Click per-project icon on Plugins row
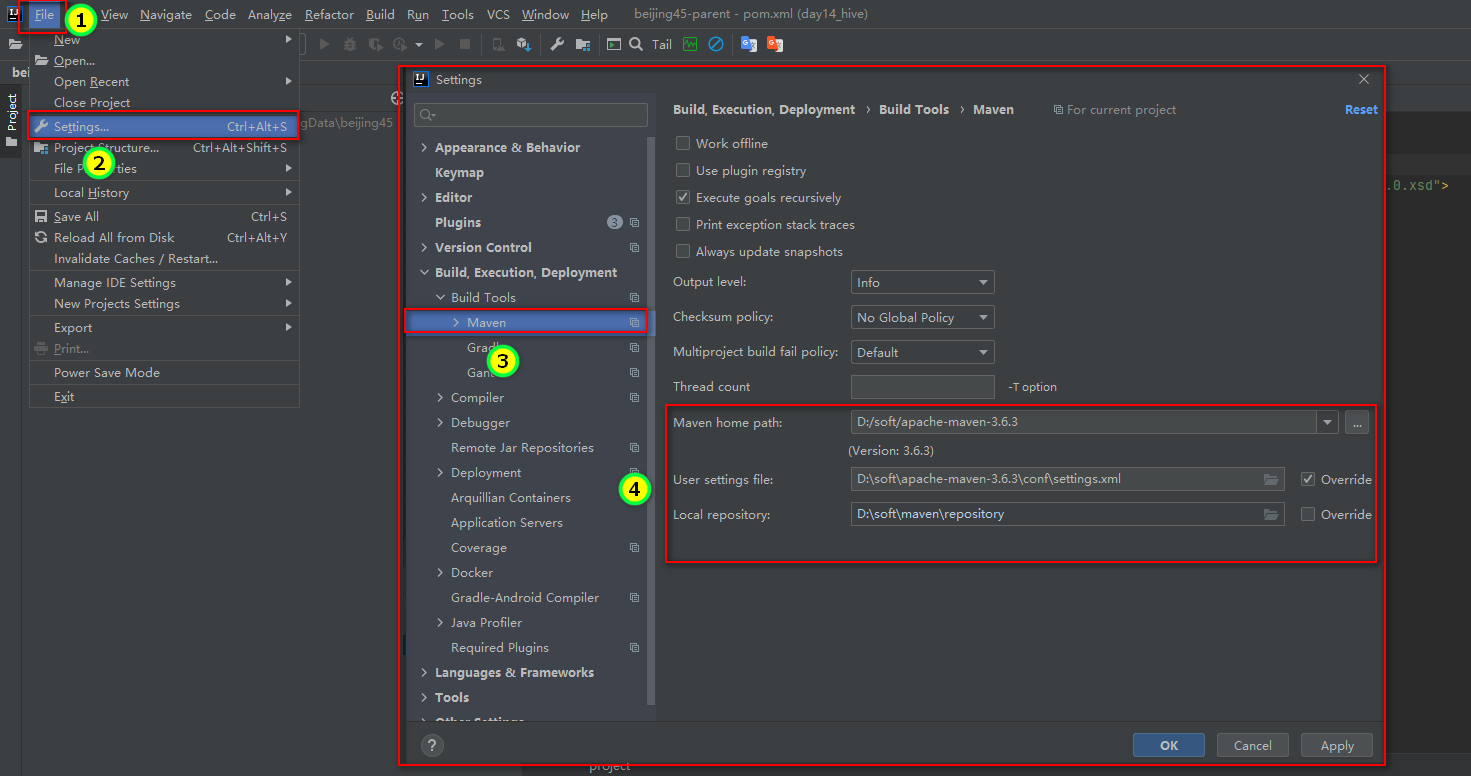1471x776 pixels. 635,223
